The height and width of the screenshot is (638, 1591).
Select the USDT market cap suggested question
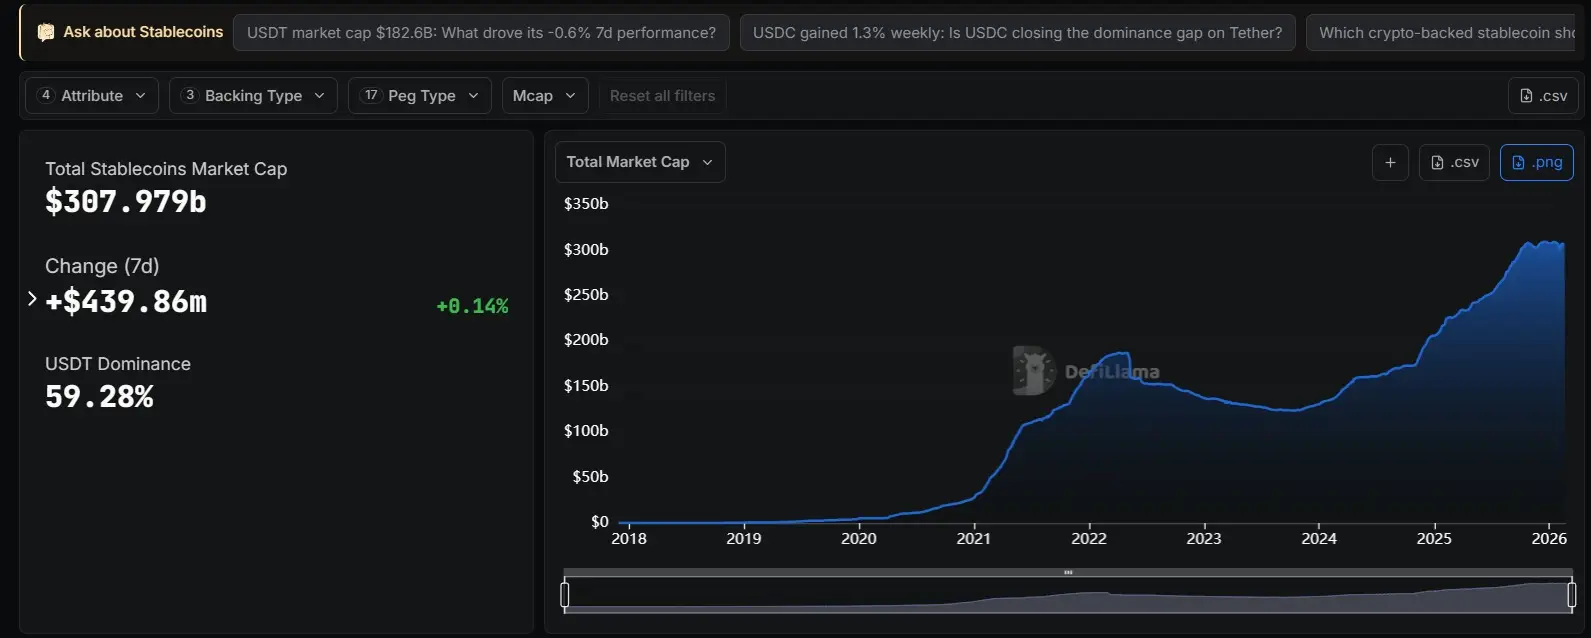pyautogui.click(x=481, y=33)
